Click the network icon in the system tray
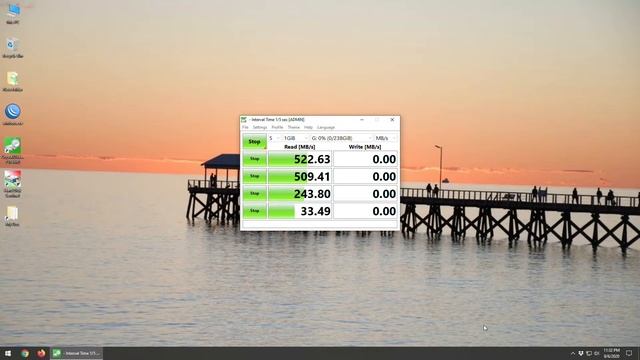 [x=589, y=353]
